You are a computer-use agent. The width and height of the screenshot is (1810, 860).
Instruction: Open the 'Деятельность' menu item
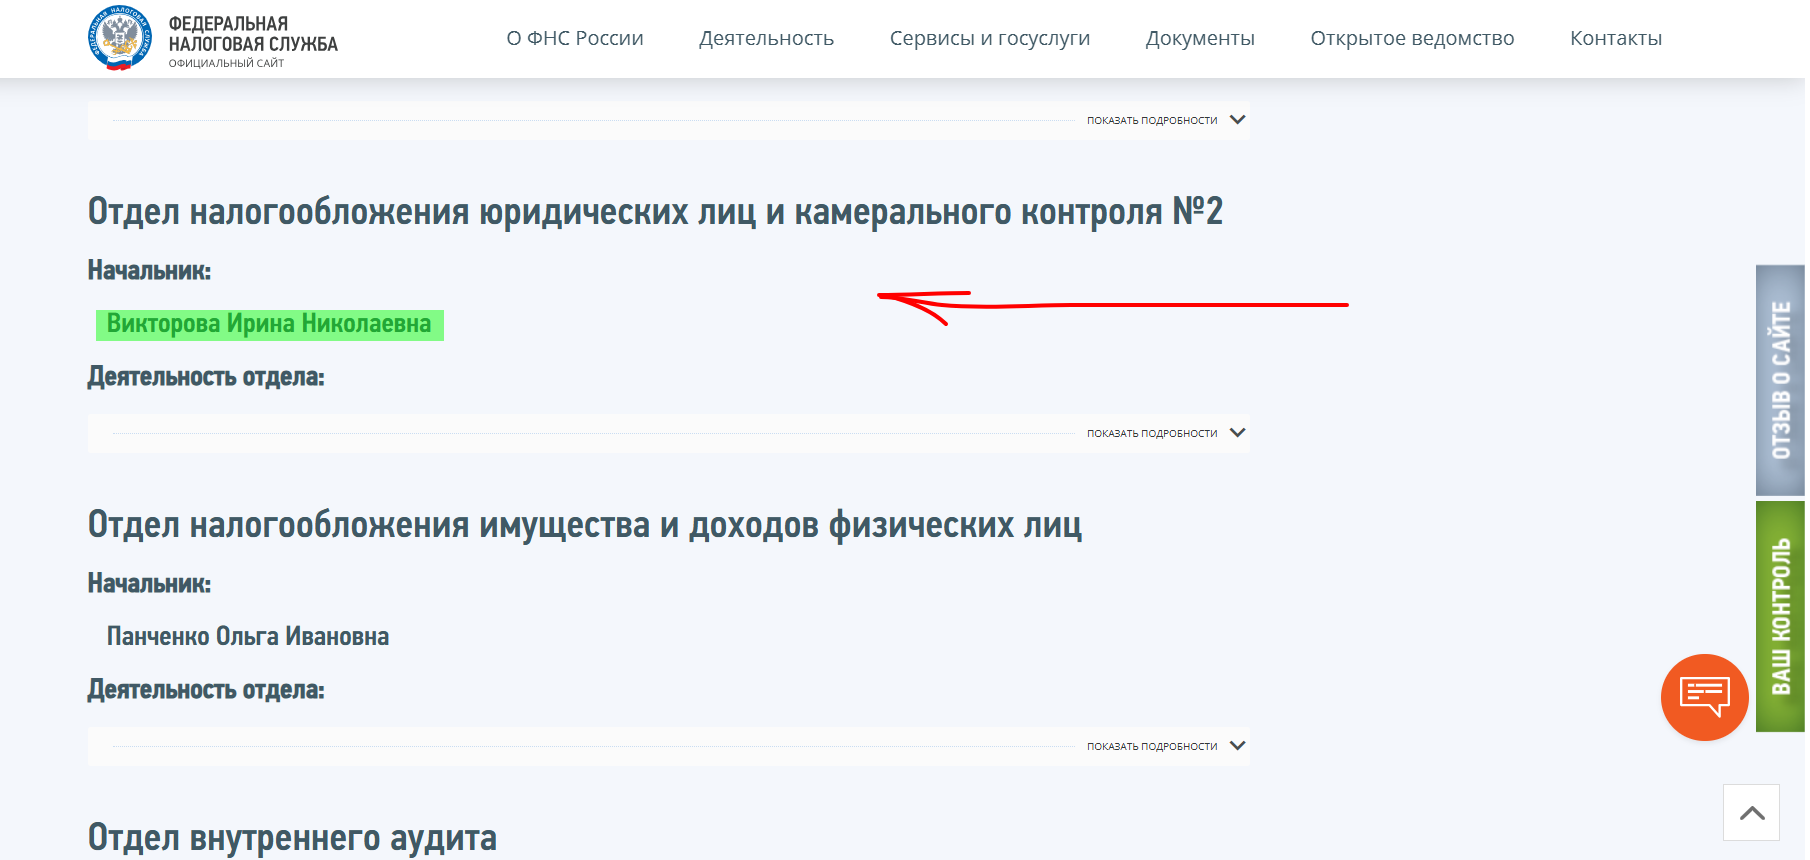click(766, 38)
